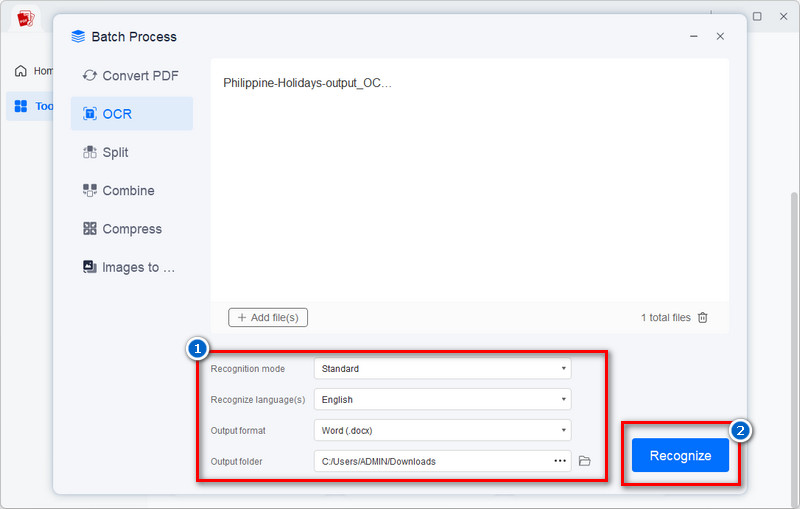This screenshot has width=800, height=509.
Task: Click the Combine tool icon
Action: (x=90, y=191)
